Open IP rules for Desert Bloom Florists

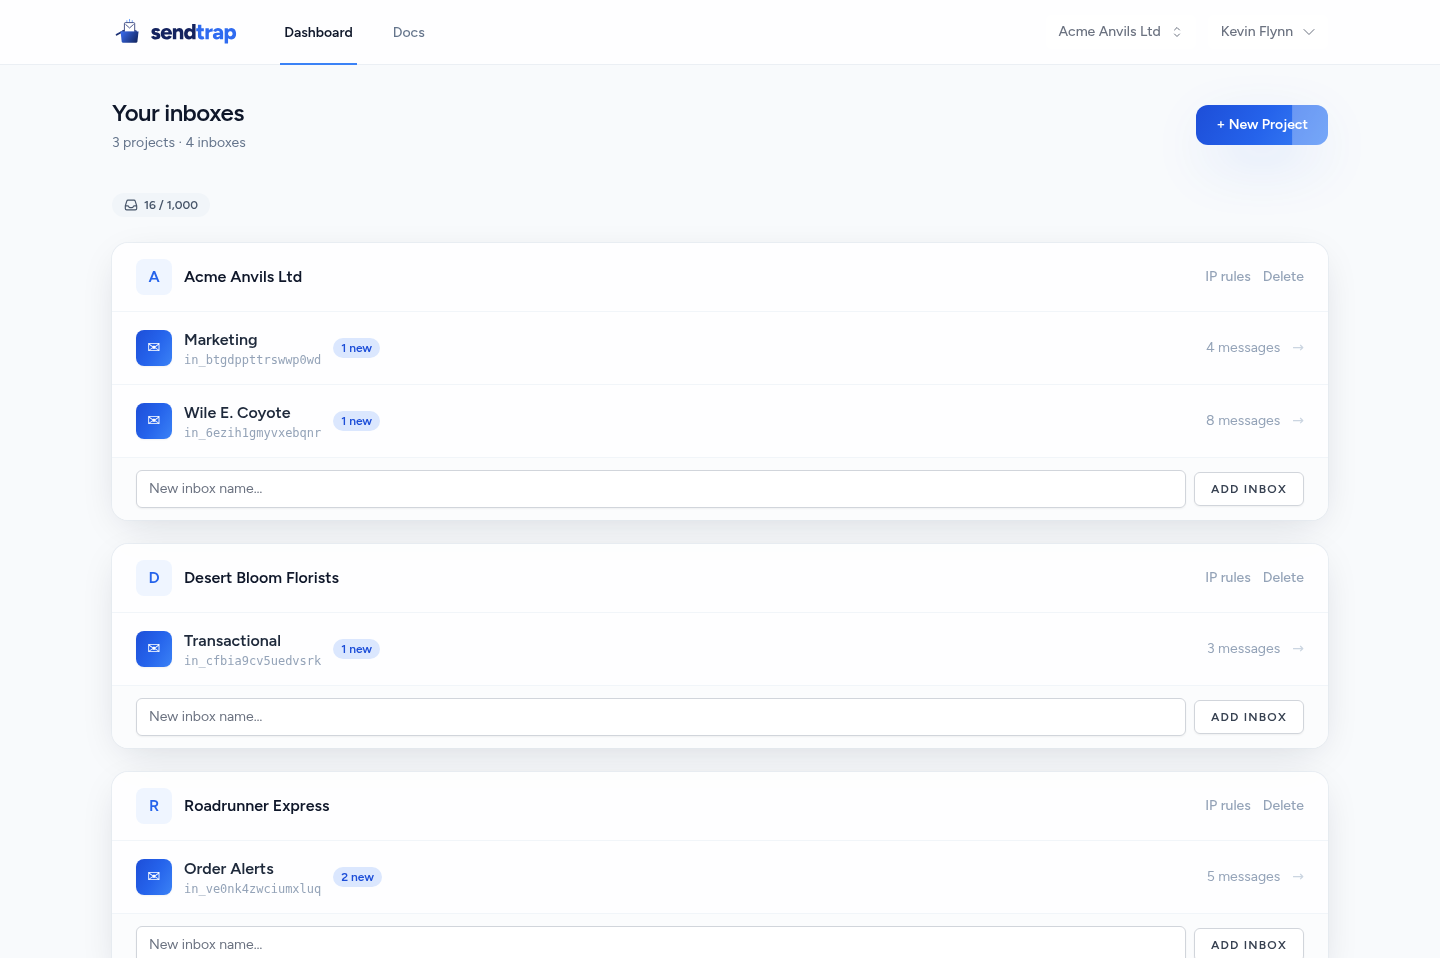1228,578
